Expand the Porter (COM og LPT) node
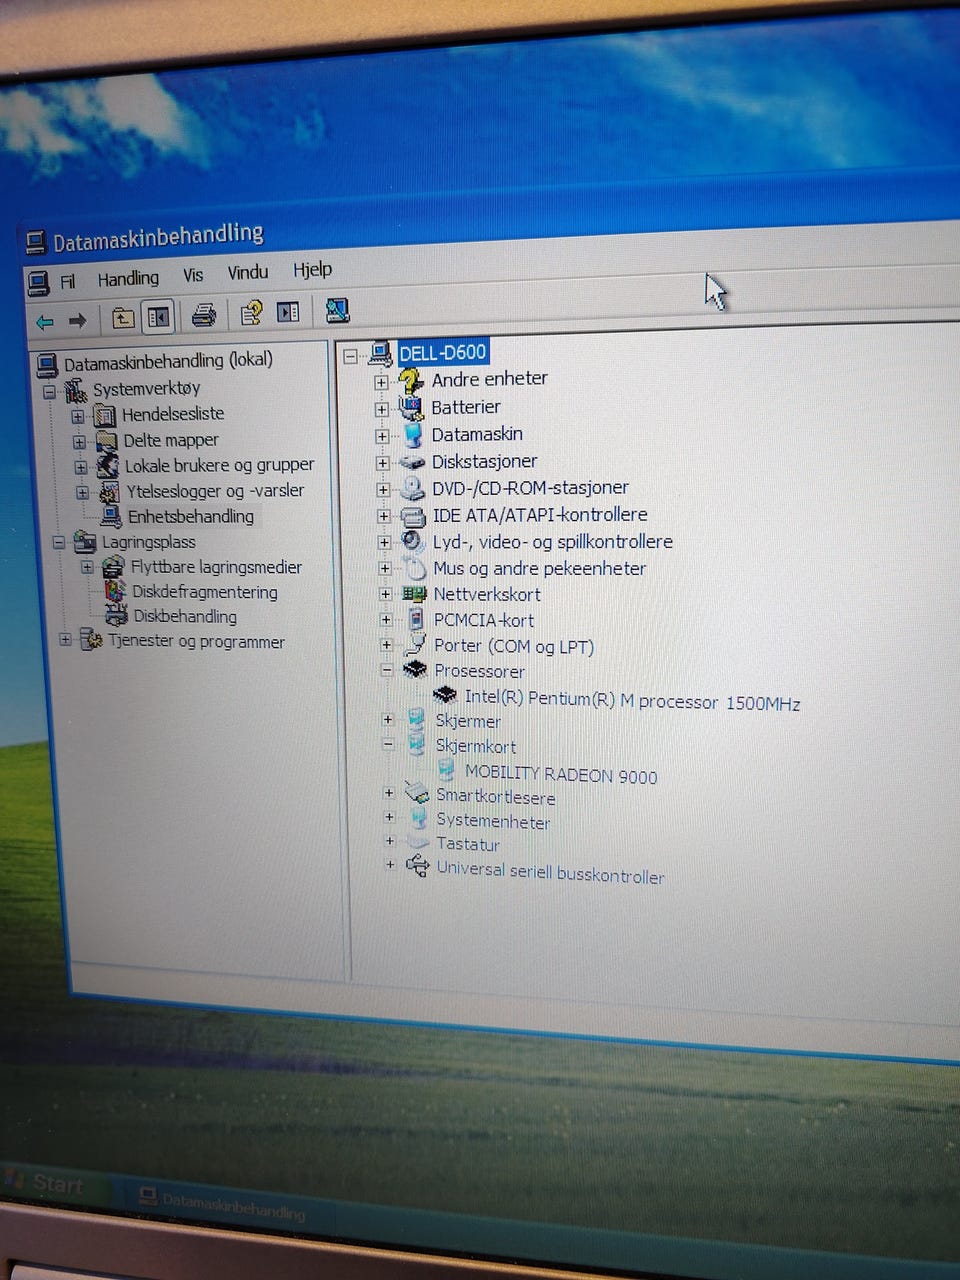This screenshot has width=960, height=1280. pyautogui.click(x=386, y=645)
